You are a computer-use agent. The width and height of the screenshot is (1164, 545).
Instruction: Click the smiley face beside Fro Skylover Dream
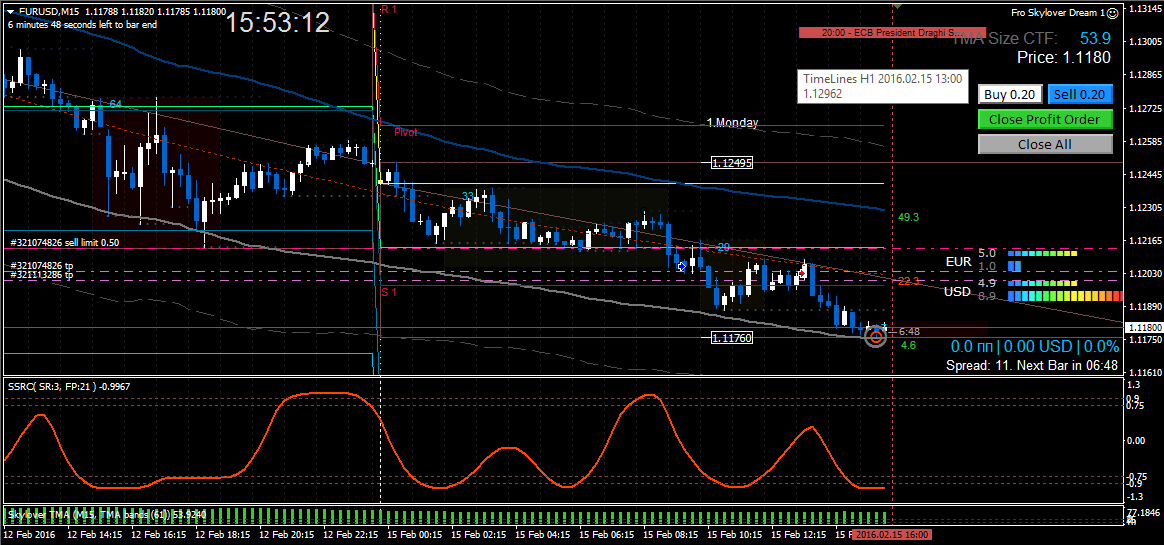click(1113, 13)
